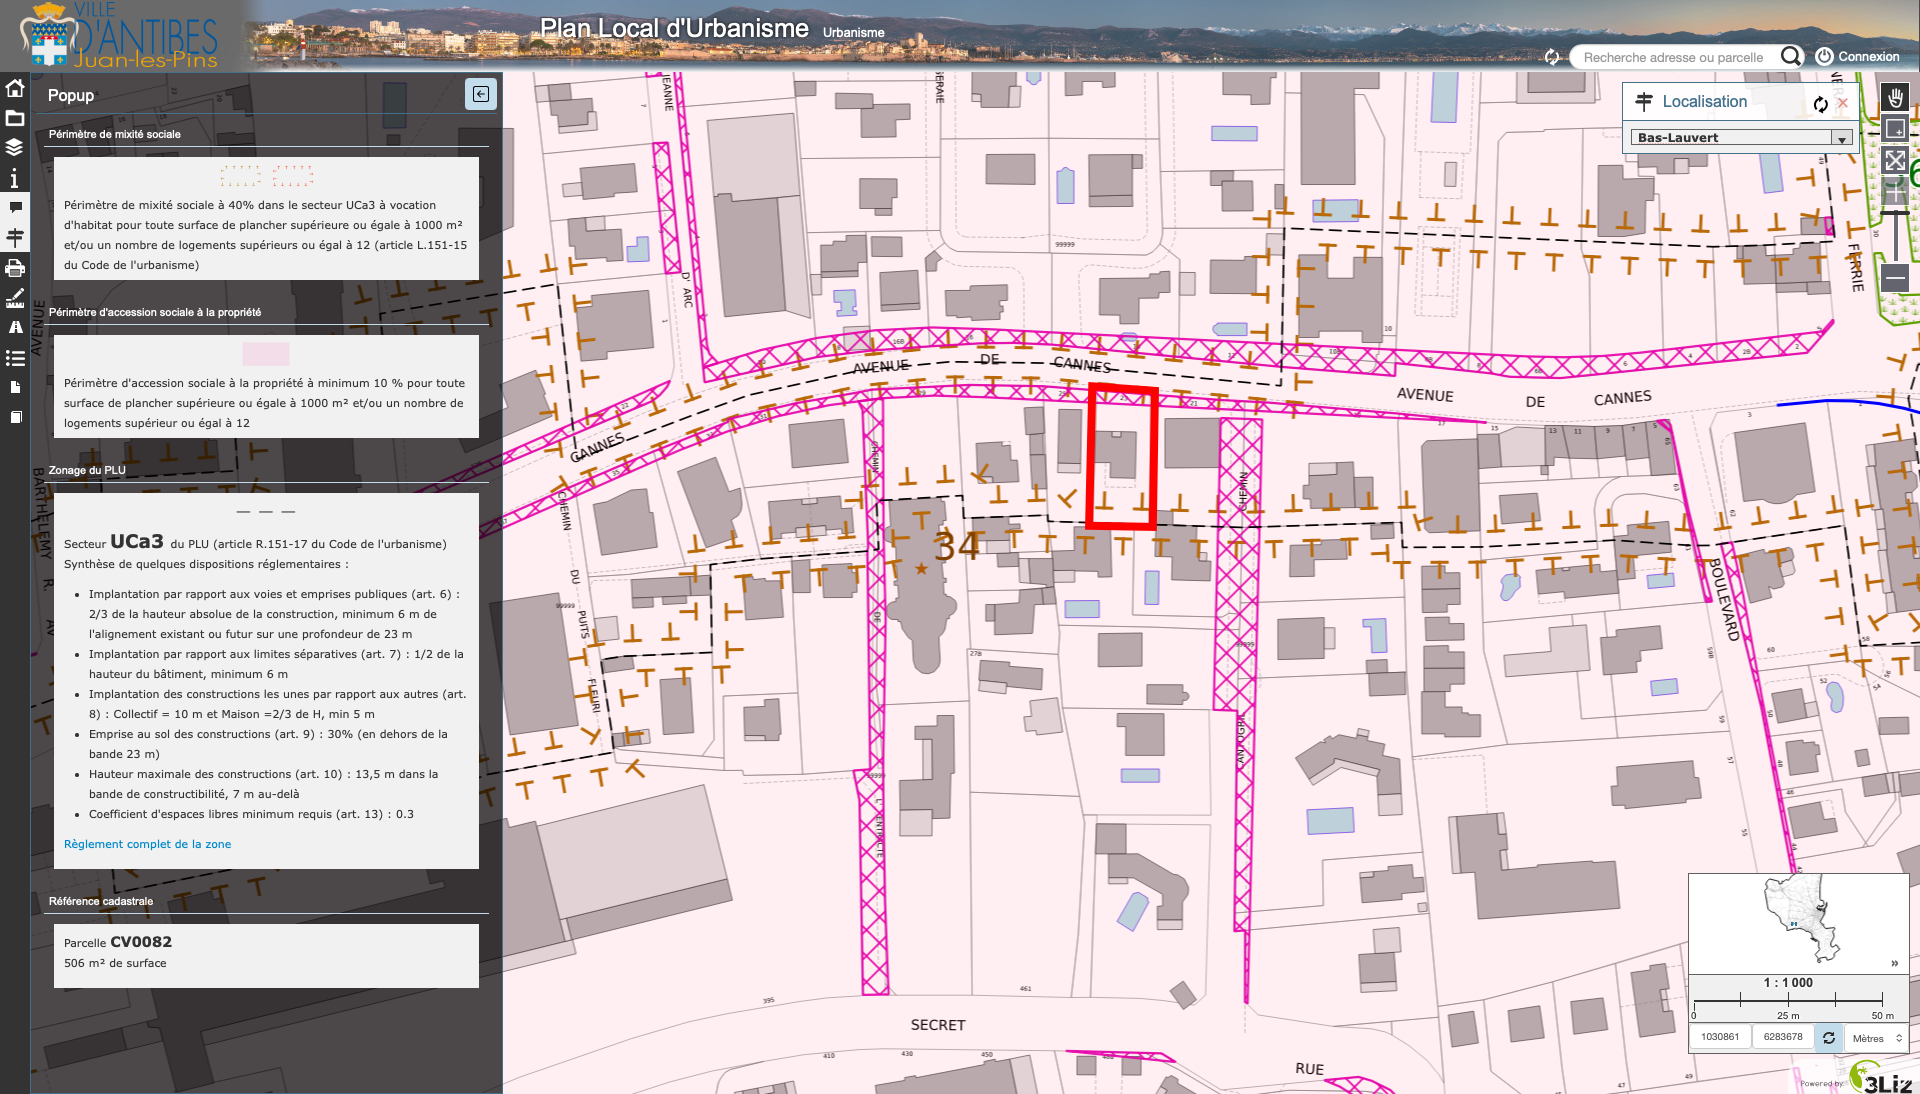Viewport: 1920px width, 1094px height.
Task: Click the zoom-out minus below slider
Action: 1894,278
